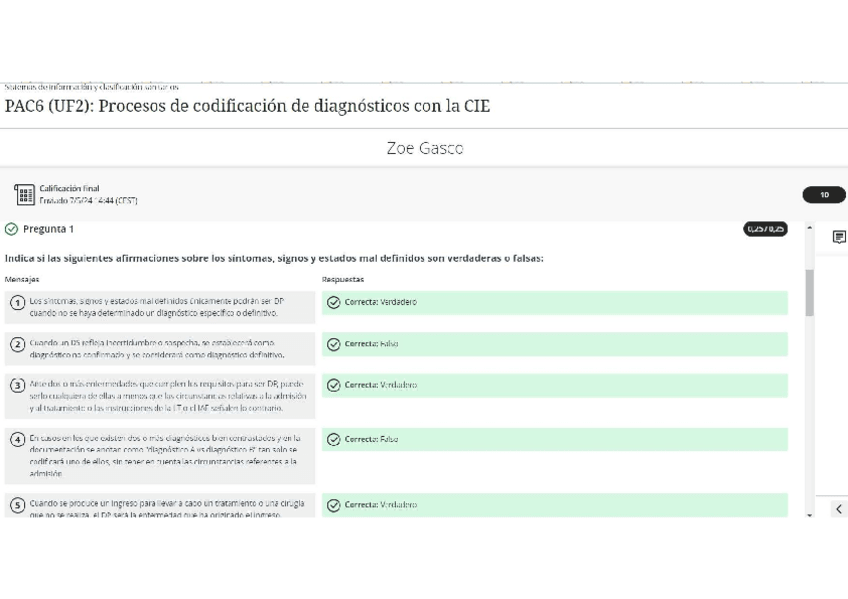Click the green check beside Pregunta 1
This screenshot has height=599, width=848.
tap(10, 229)
